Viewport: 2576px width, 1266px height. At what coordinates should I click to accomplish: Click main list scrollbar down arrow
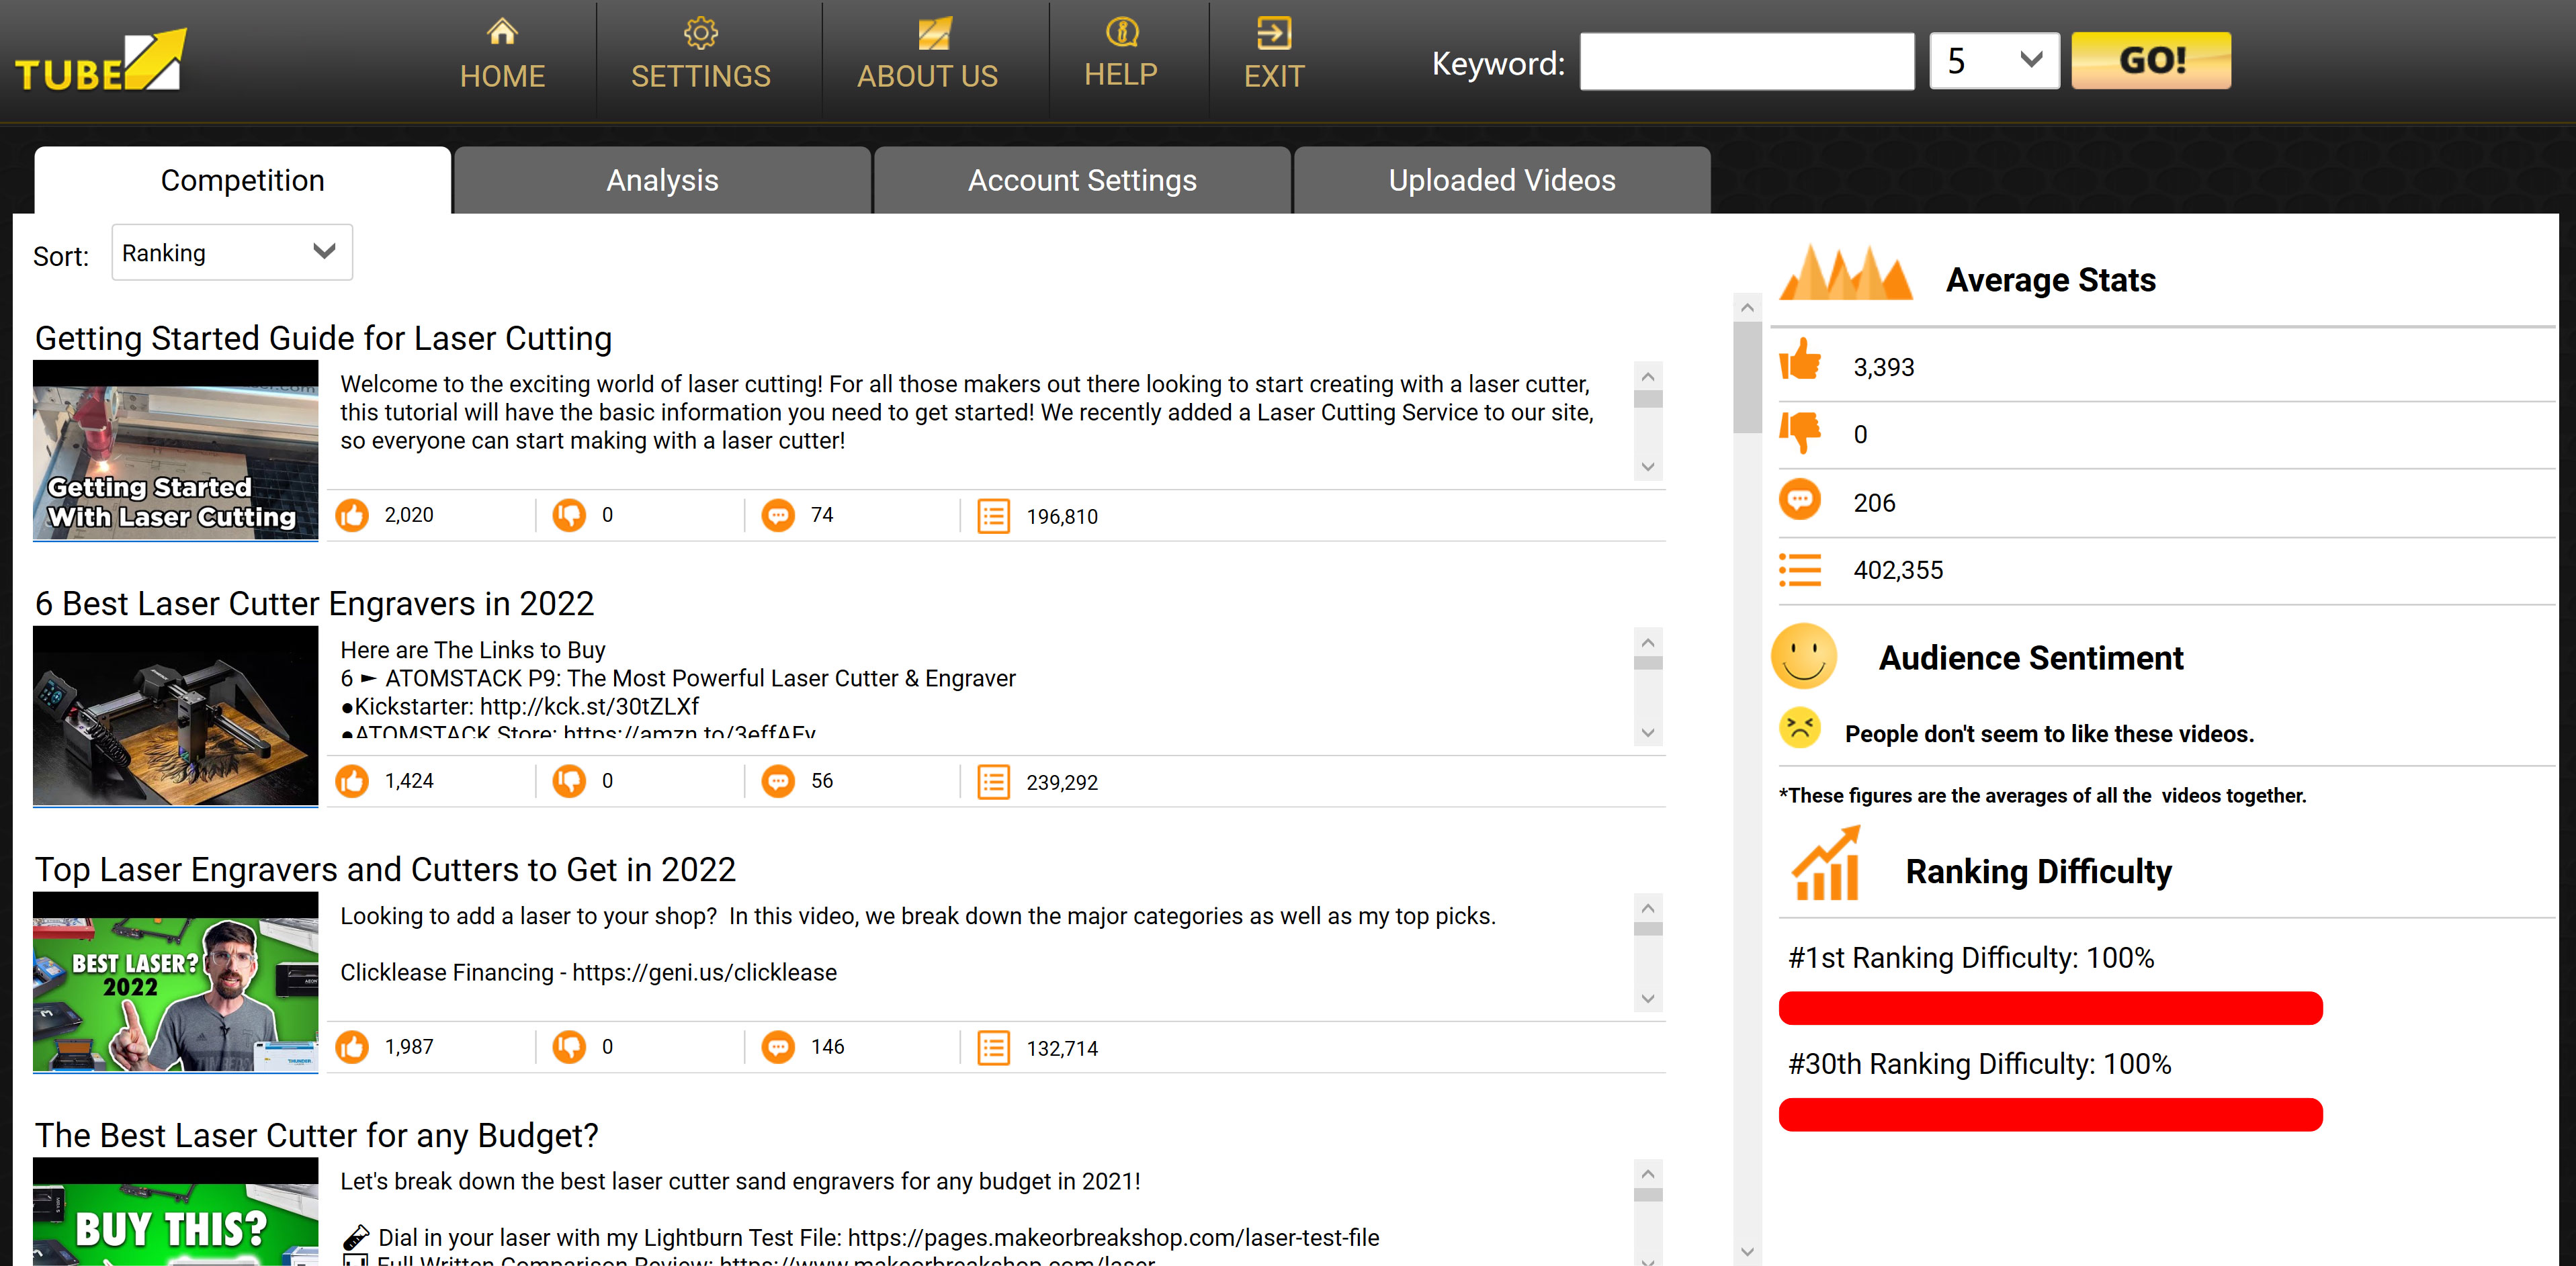tap(1747, 1252)
